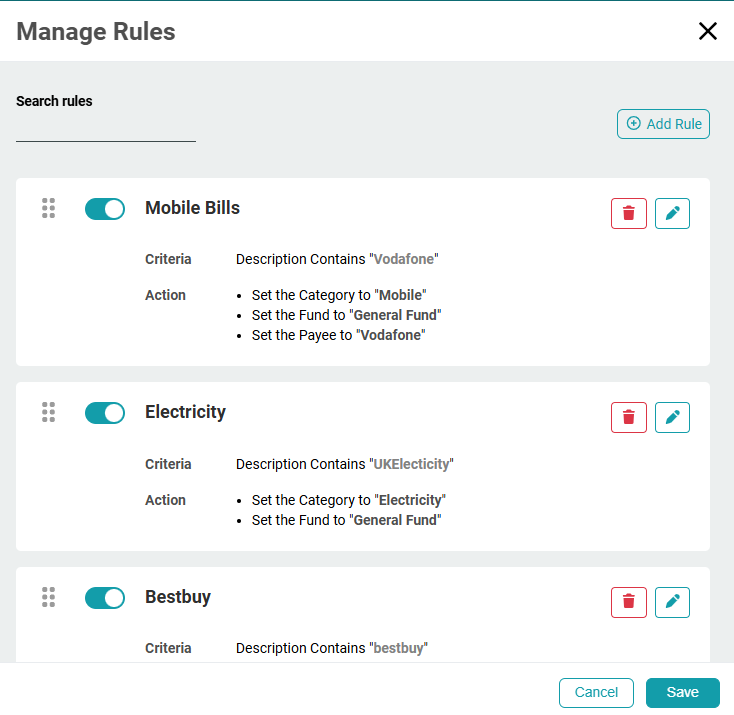734x715 pixels.
Task: Click drag handle of Mobile Bills rule
Action: point(48,208)
